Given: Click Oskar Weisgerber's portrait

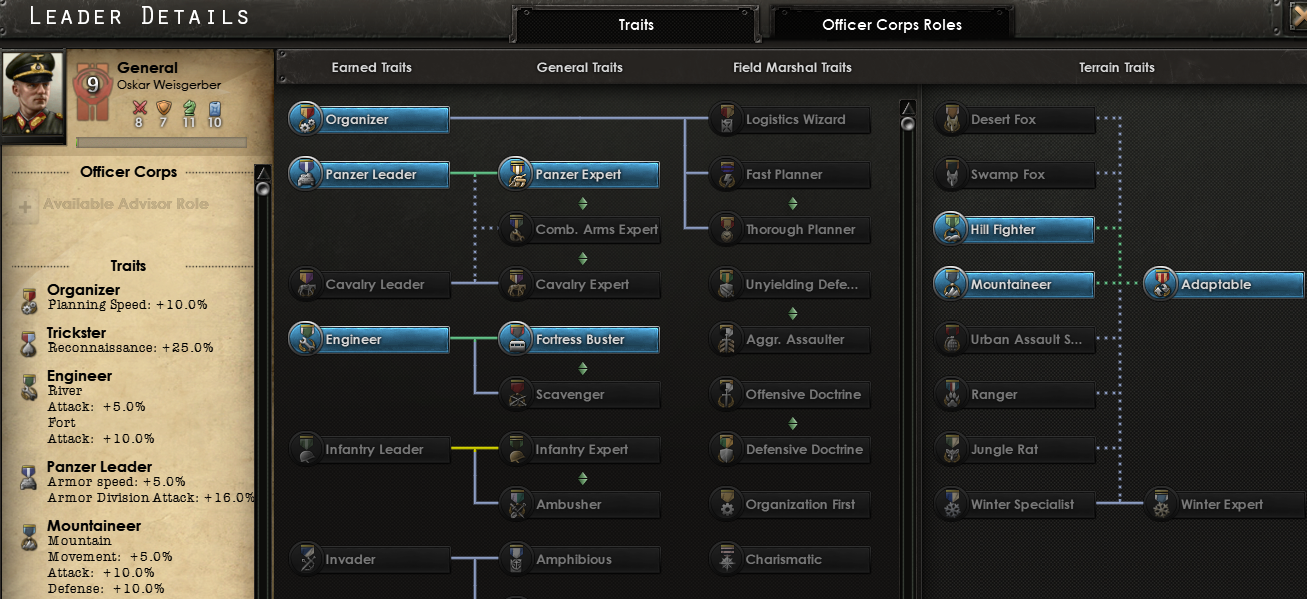Looking at the screenshot, I should point(33,95).
